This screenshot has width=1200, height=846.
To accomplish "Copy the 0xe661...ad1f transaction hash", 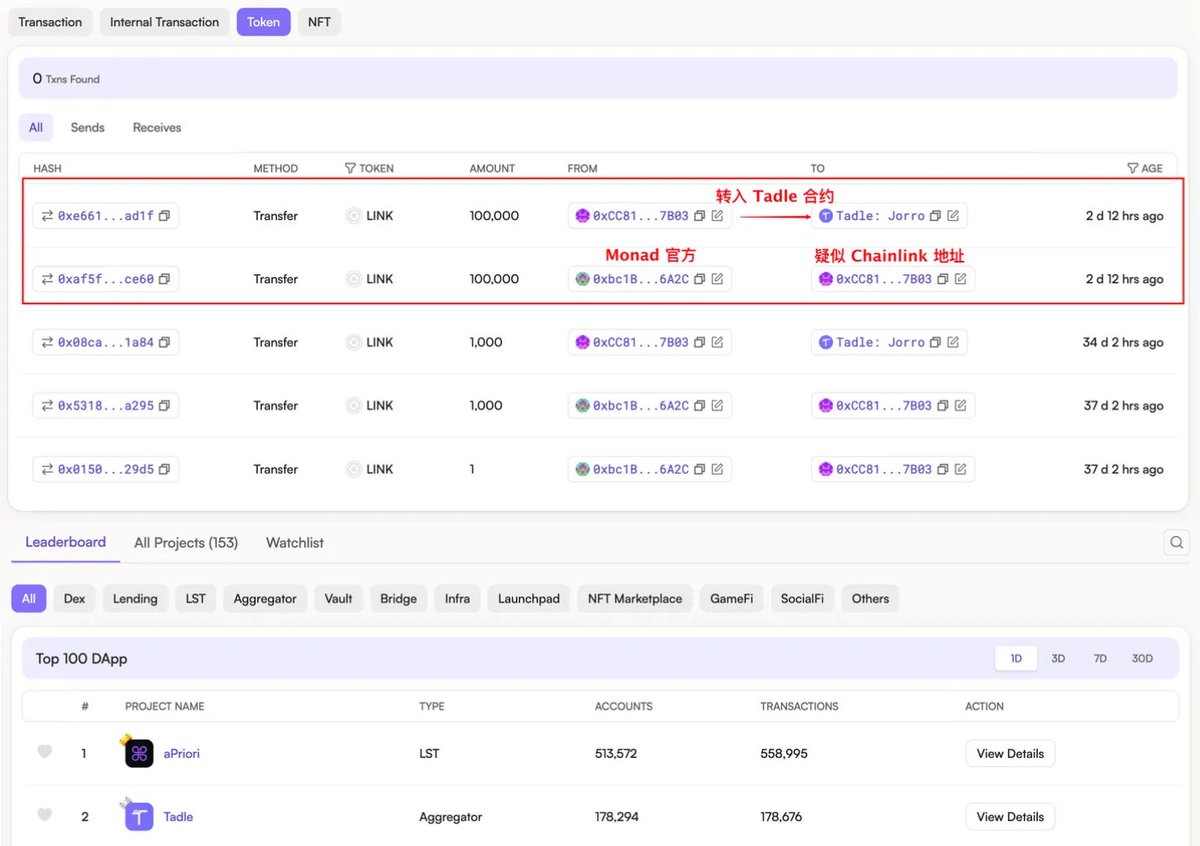I will tap(165, 216).
